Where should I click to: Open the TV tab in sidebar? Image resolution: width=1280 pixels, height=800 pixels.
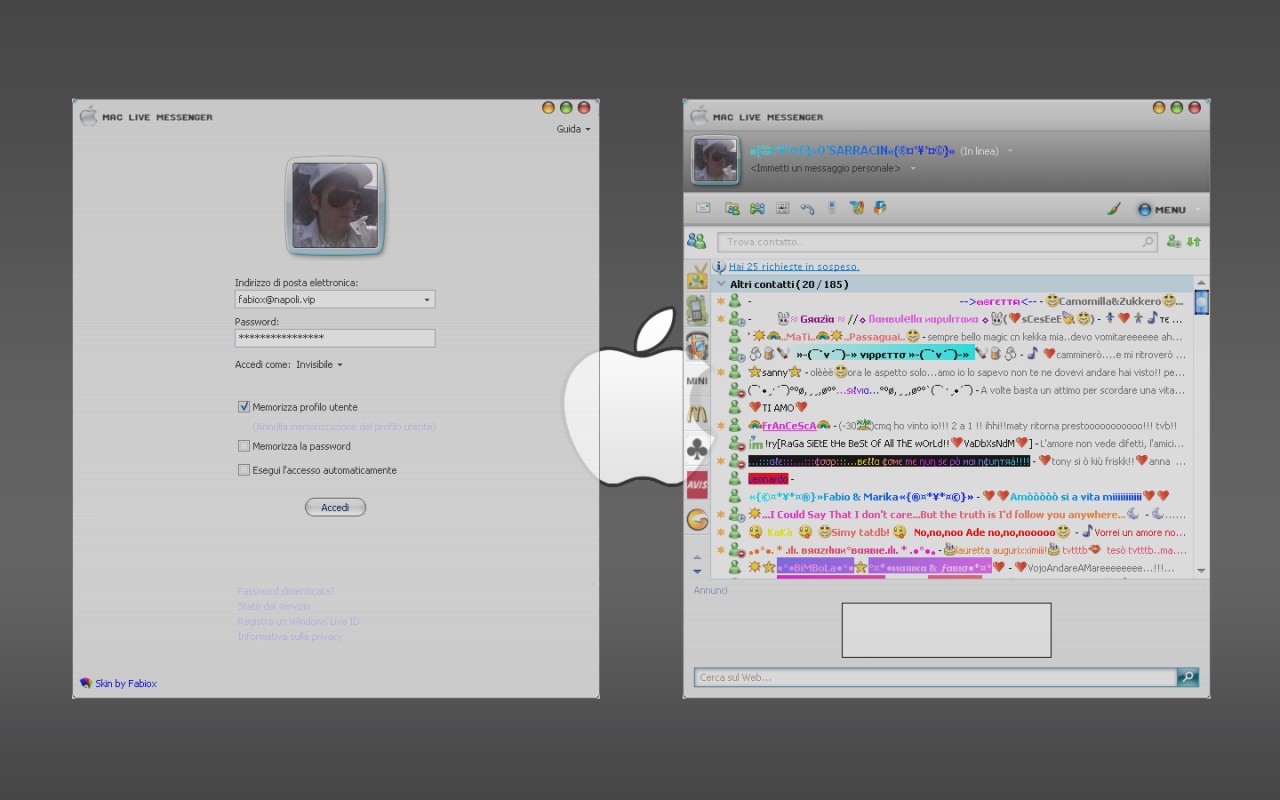tap(697, 276)
